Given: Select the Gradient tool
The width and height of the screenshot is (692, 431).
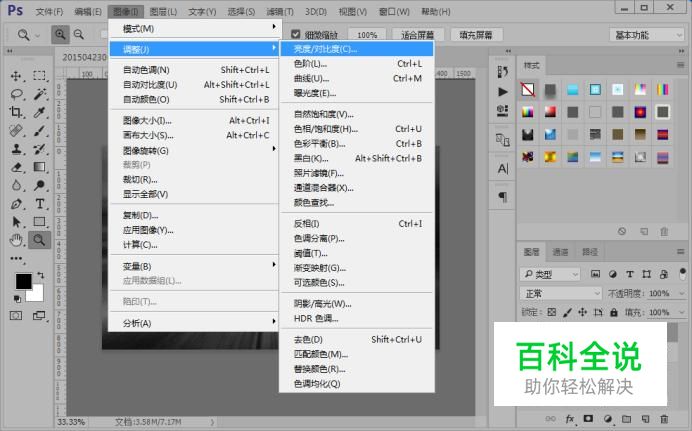Looking at the screenshot, I should click(x=39, y=167).
